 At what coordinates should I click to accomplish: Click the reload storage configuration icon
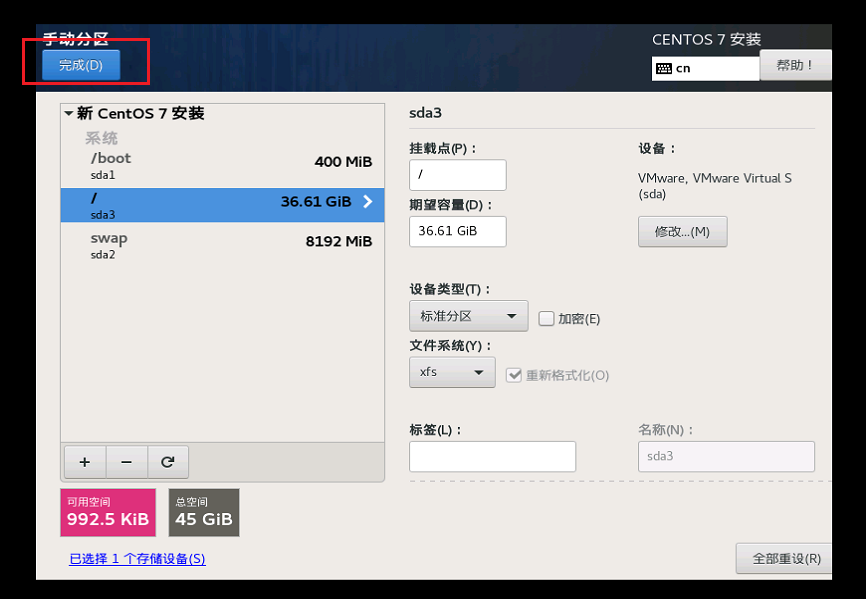[x=168, y=462]
